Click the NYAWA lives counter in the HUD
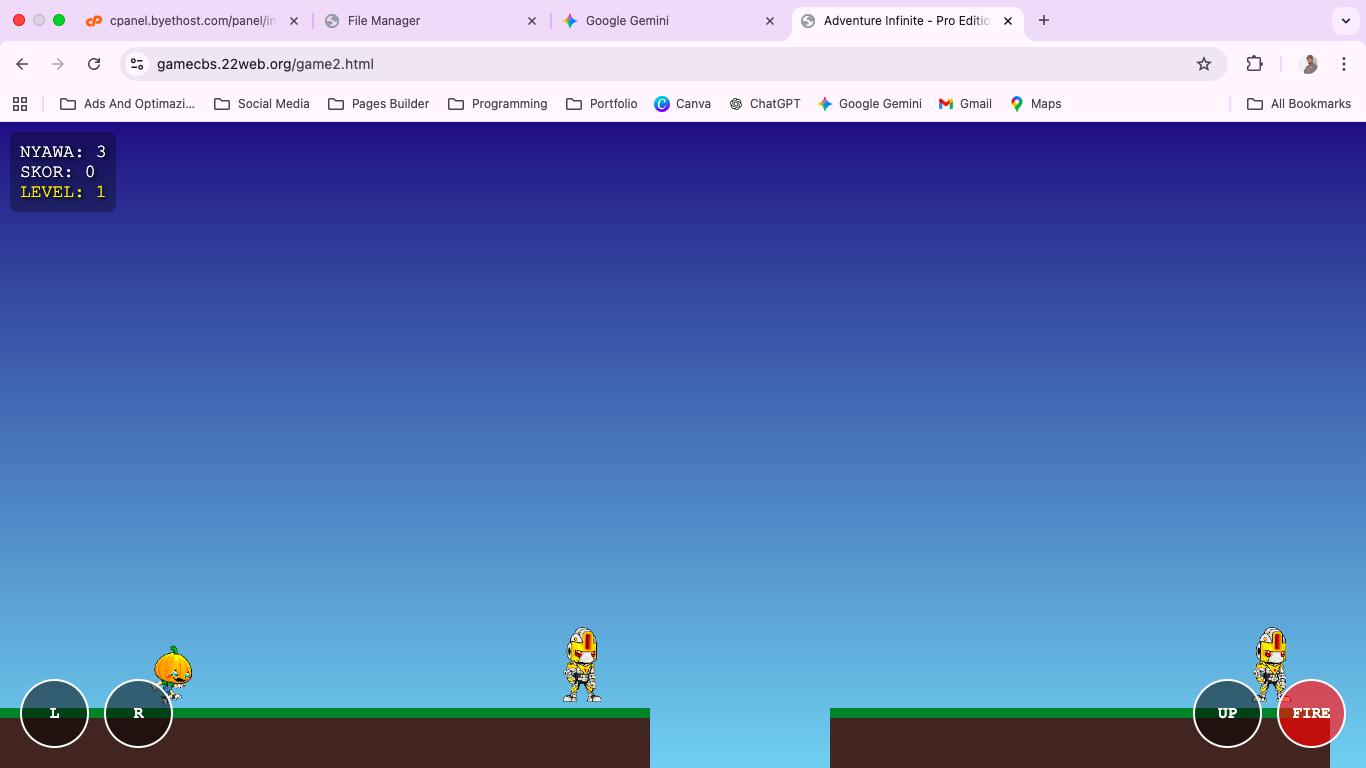This screenshot has height=768, width=1366. 62,151
